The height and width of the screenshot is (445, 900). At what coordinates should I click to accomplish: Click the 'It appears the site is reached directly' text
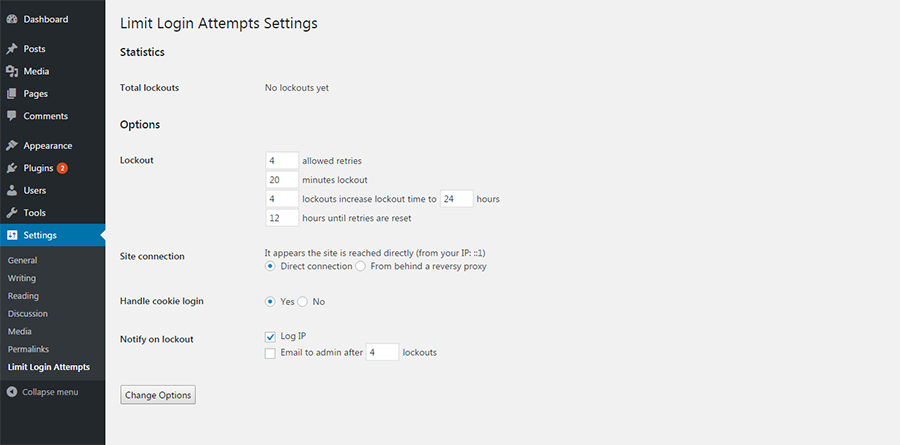click(376, 253)
